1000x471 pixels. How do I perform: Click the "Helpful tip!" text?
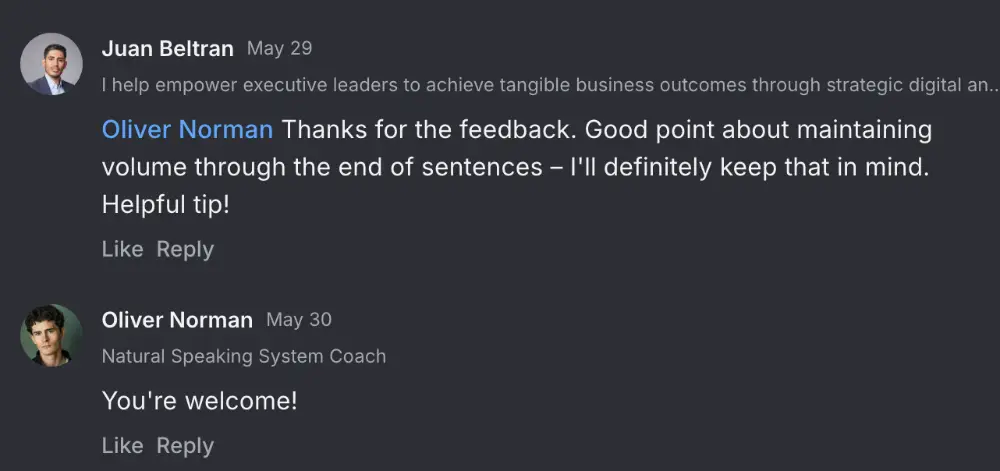(x=165, y=204)
